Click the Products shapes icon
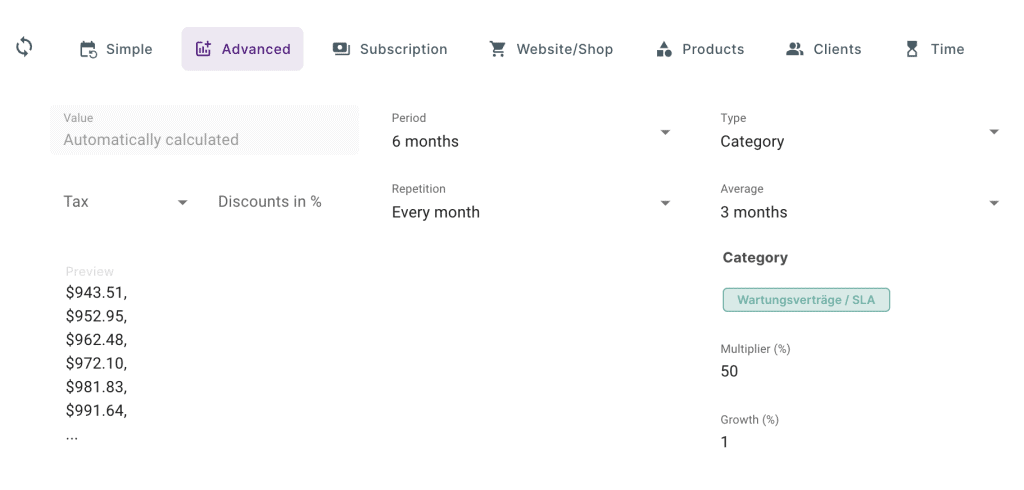The image size is (1024, 490). click(x=663, y=49)
